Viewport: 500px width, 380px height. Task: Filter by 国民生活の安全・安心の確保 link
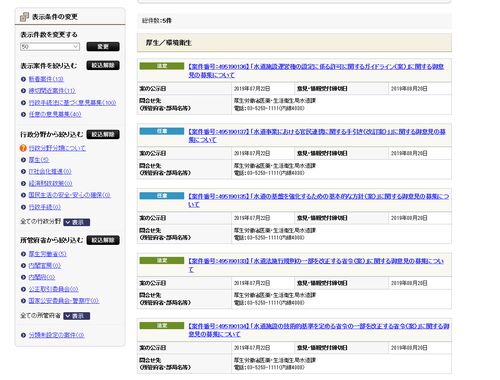69,195
